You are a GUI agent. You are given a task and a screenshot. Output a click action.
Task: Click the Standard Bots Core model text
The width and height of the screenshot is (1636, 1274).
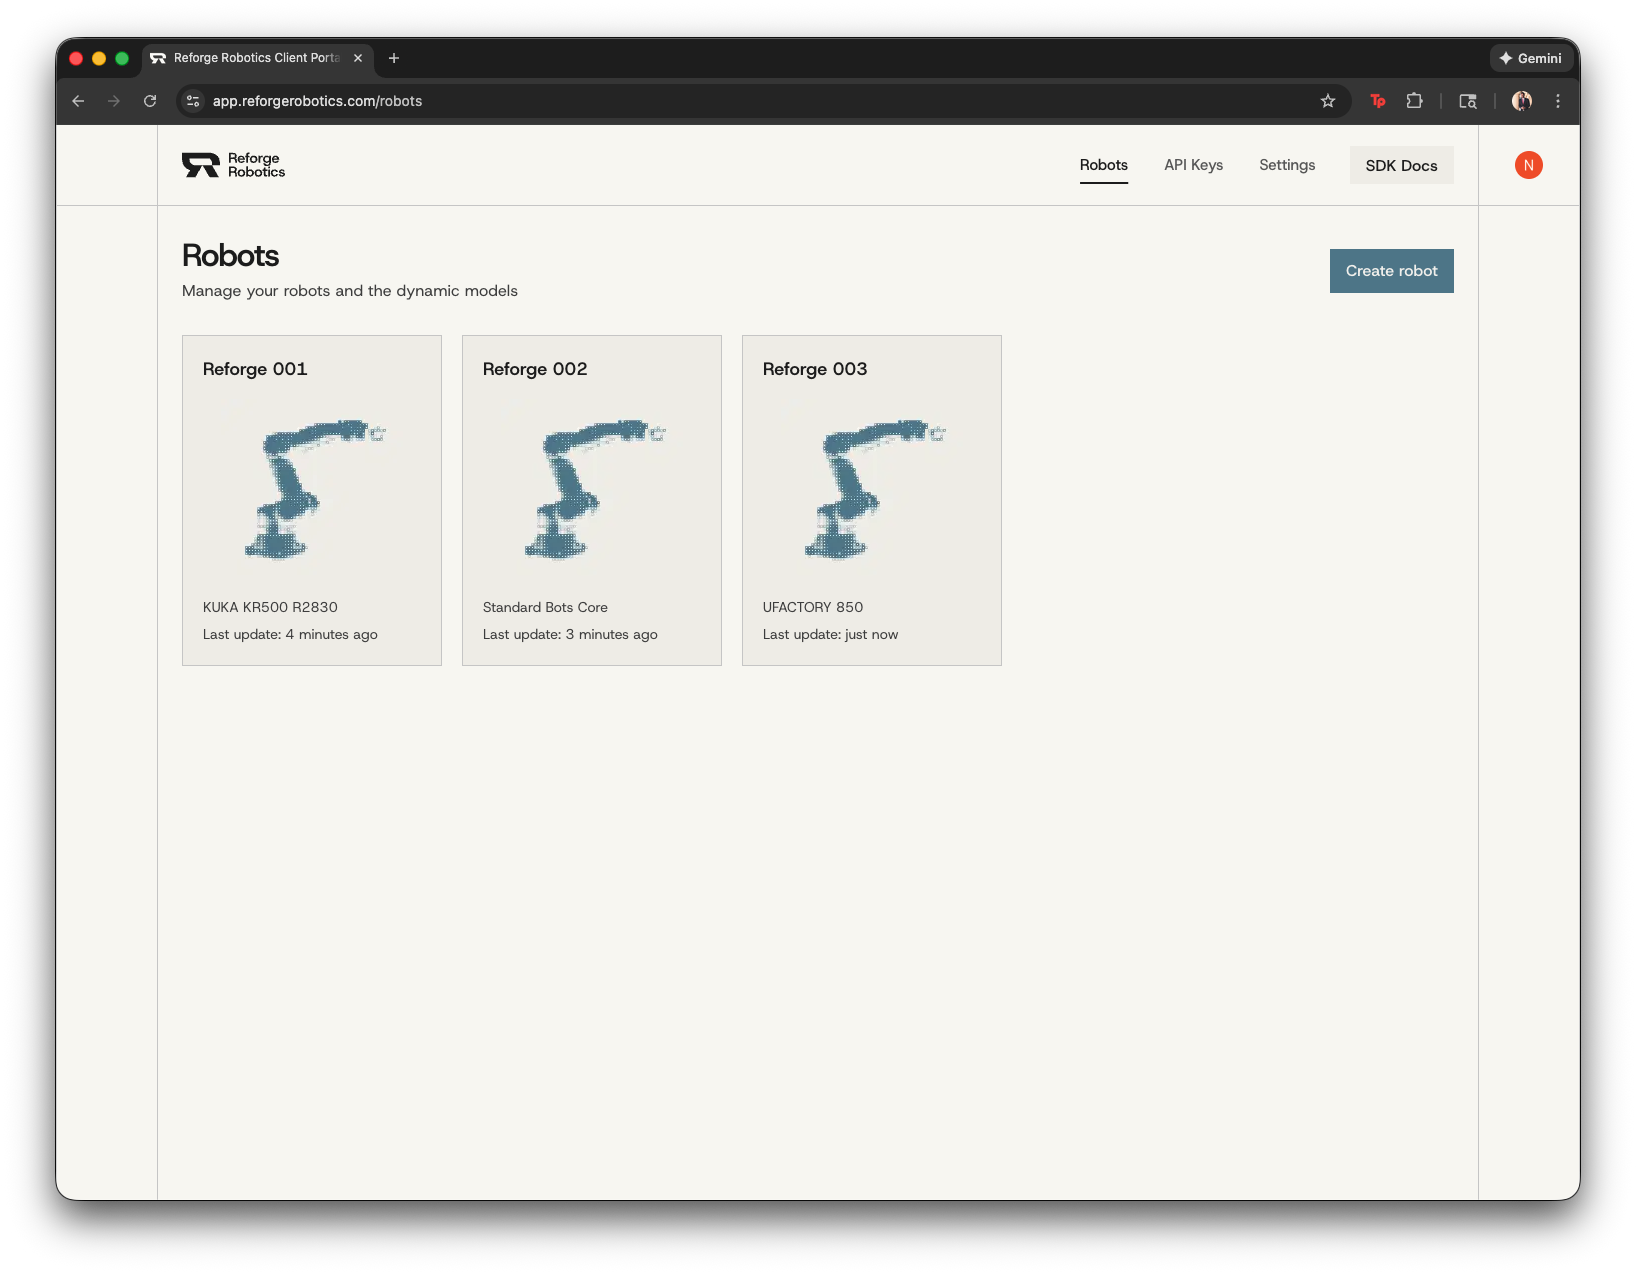[545, 607]
